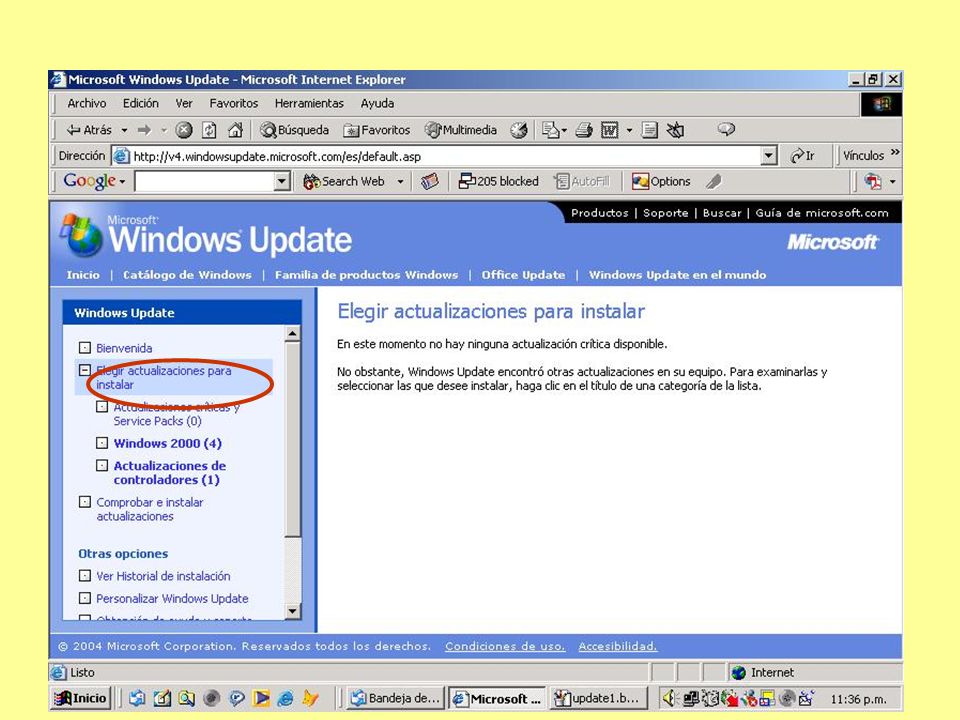Viewport: 960px width, 720px height.
Task: Open the Favoritos toolbar button
Action: pyautogui.click(x=377, y=130)
